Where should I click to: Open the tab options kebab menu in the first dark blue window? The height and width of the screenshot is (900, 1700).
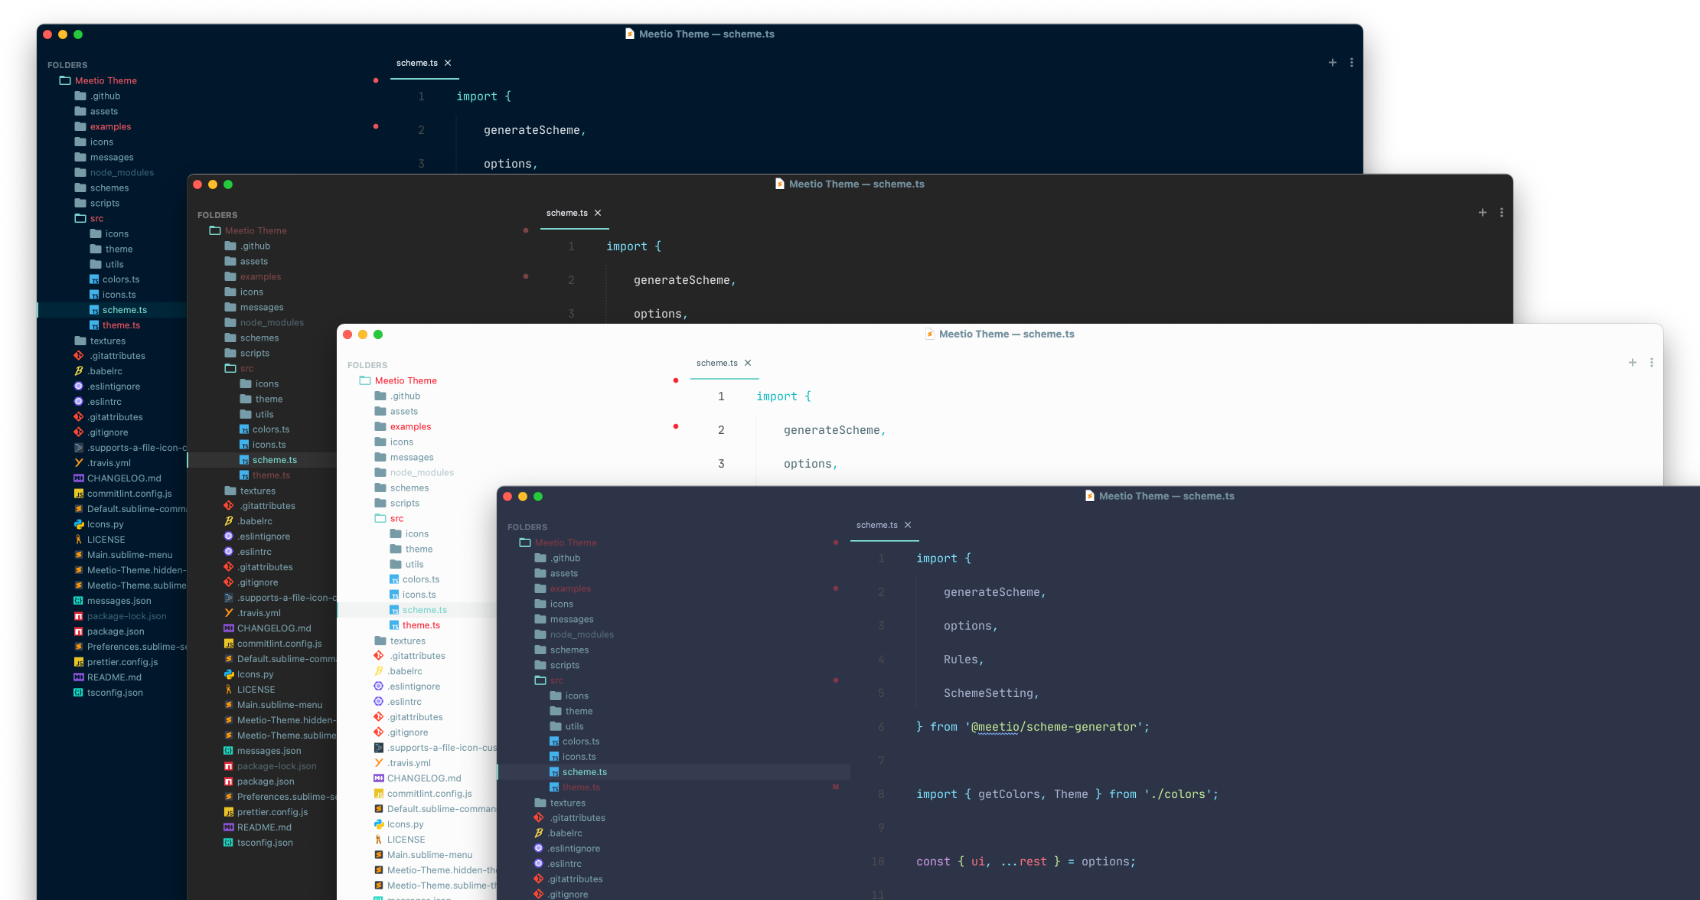1352,63
